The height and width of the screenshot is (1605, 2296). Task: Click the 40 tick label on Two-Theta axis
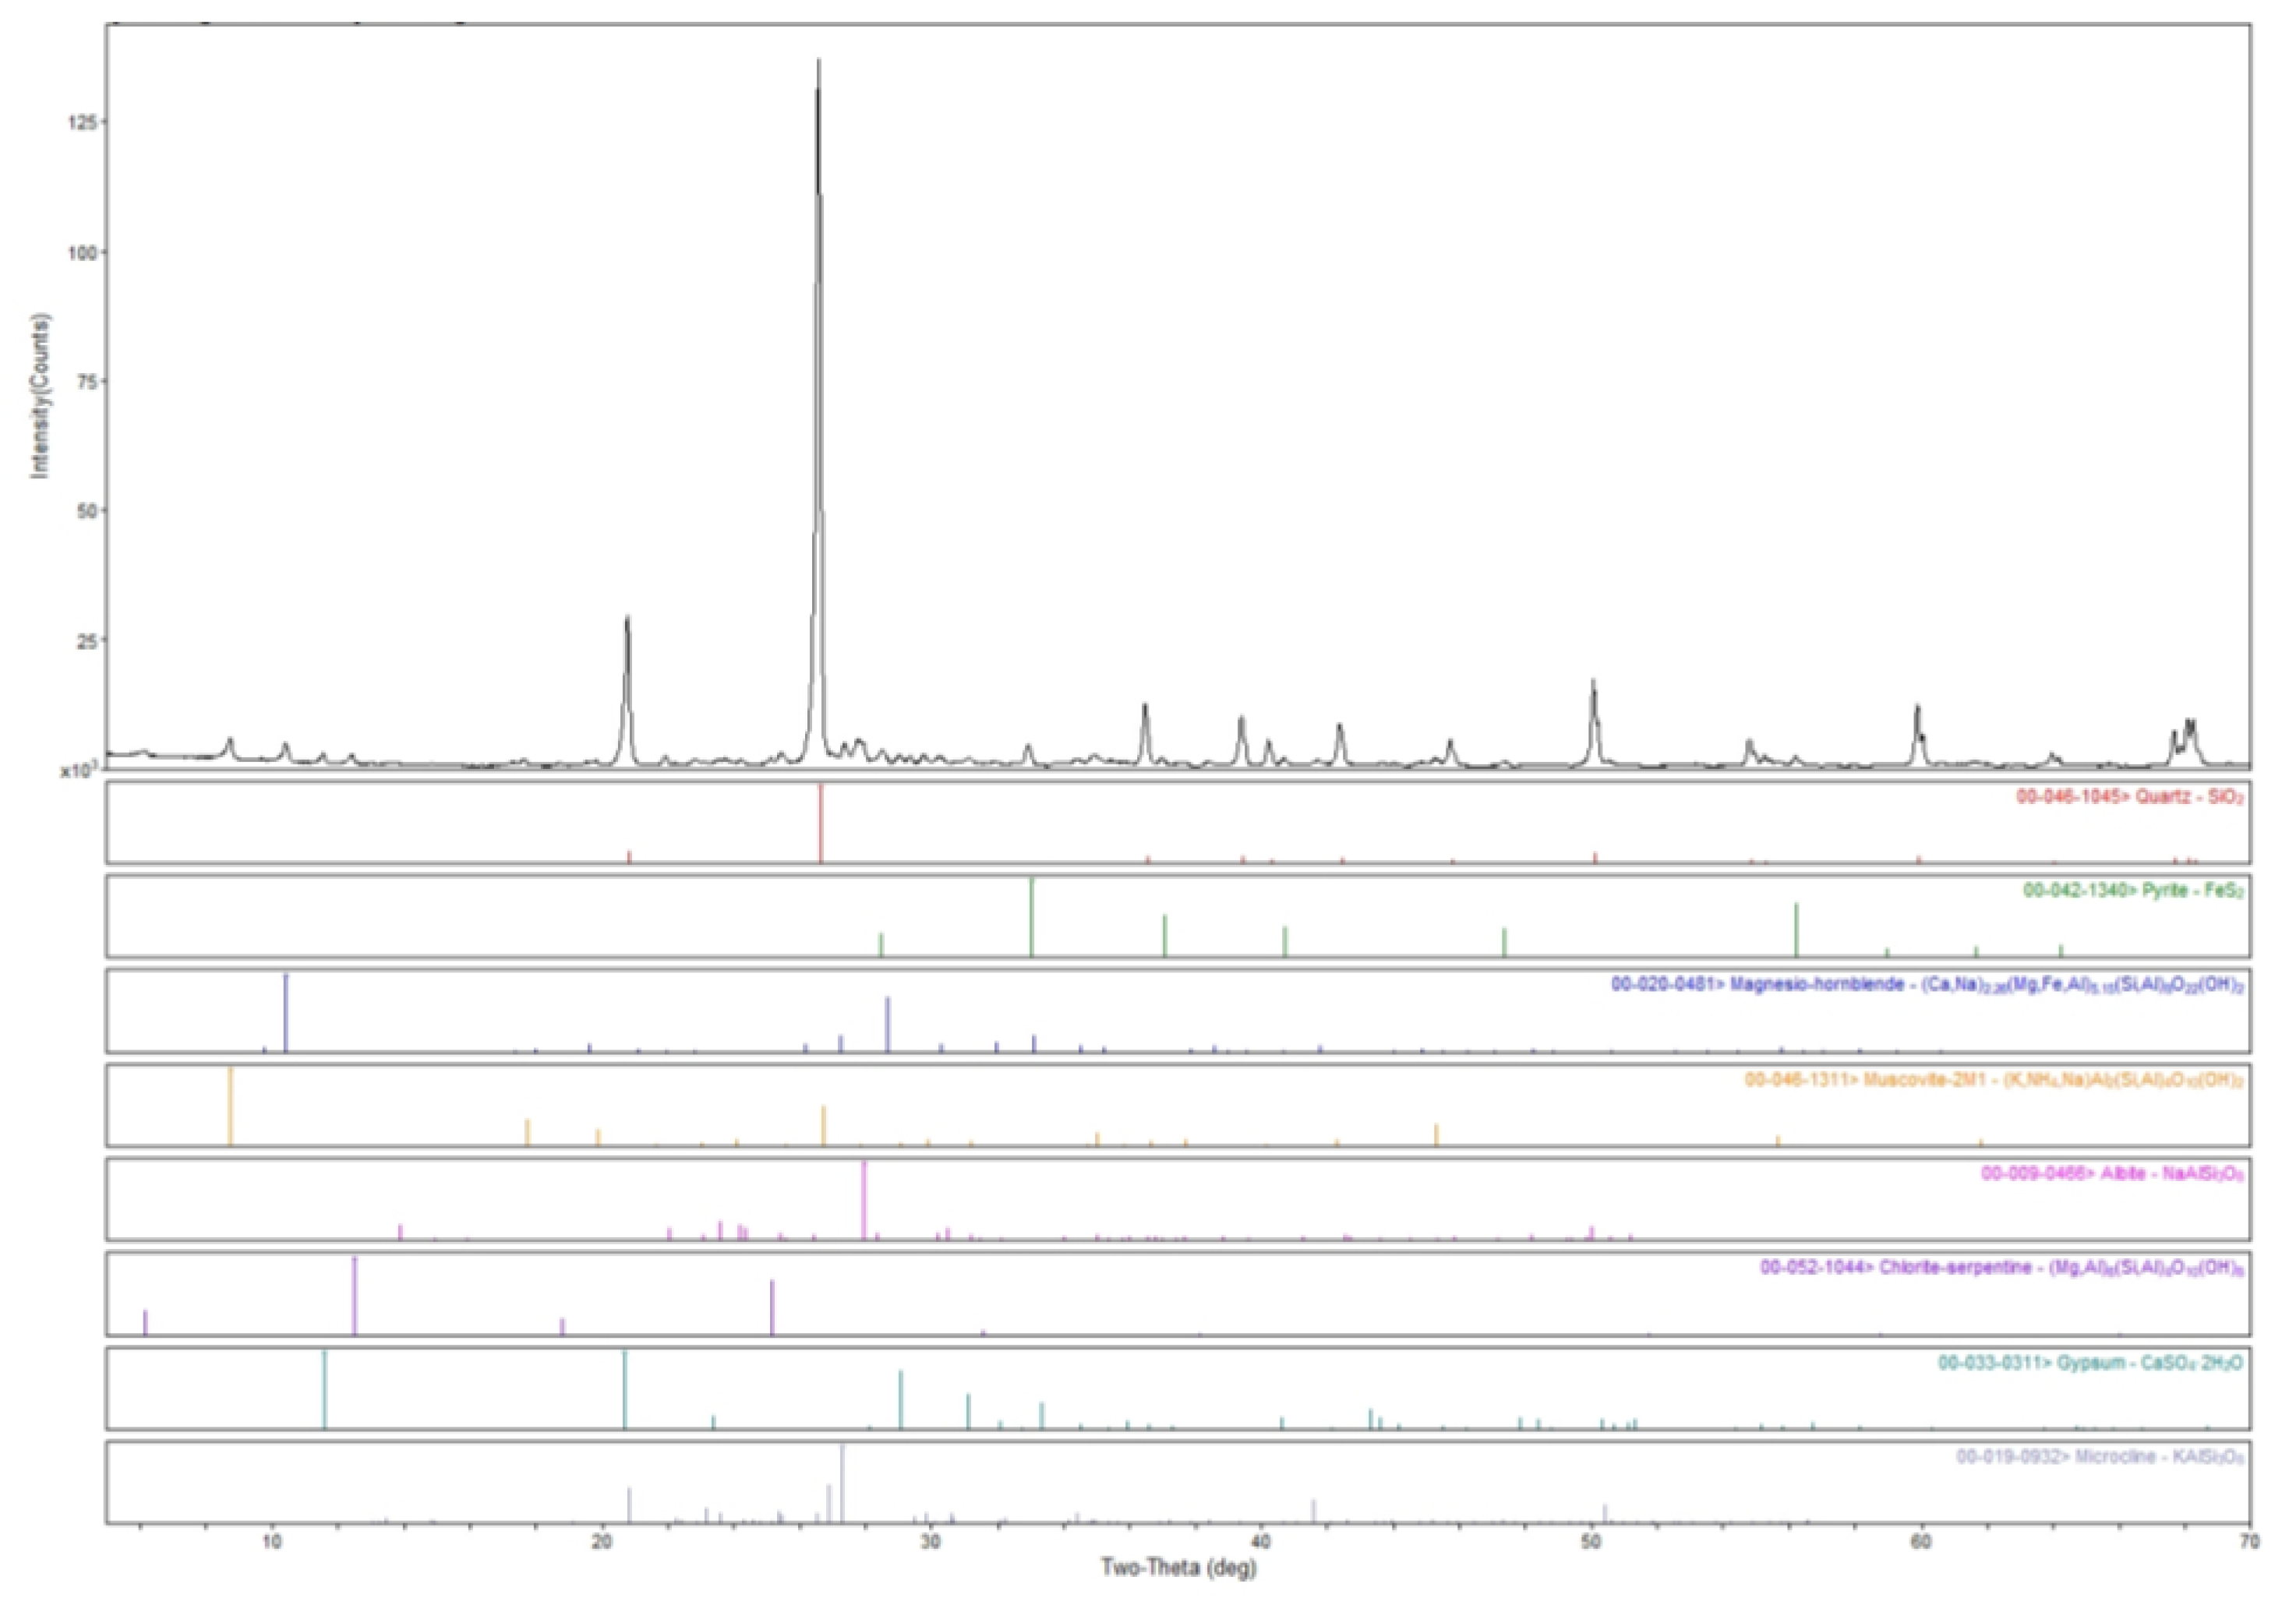pyautogui.click(x=1261, y=1543)
